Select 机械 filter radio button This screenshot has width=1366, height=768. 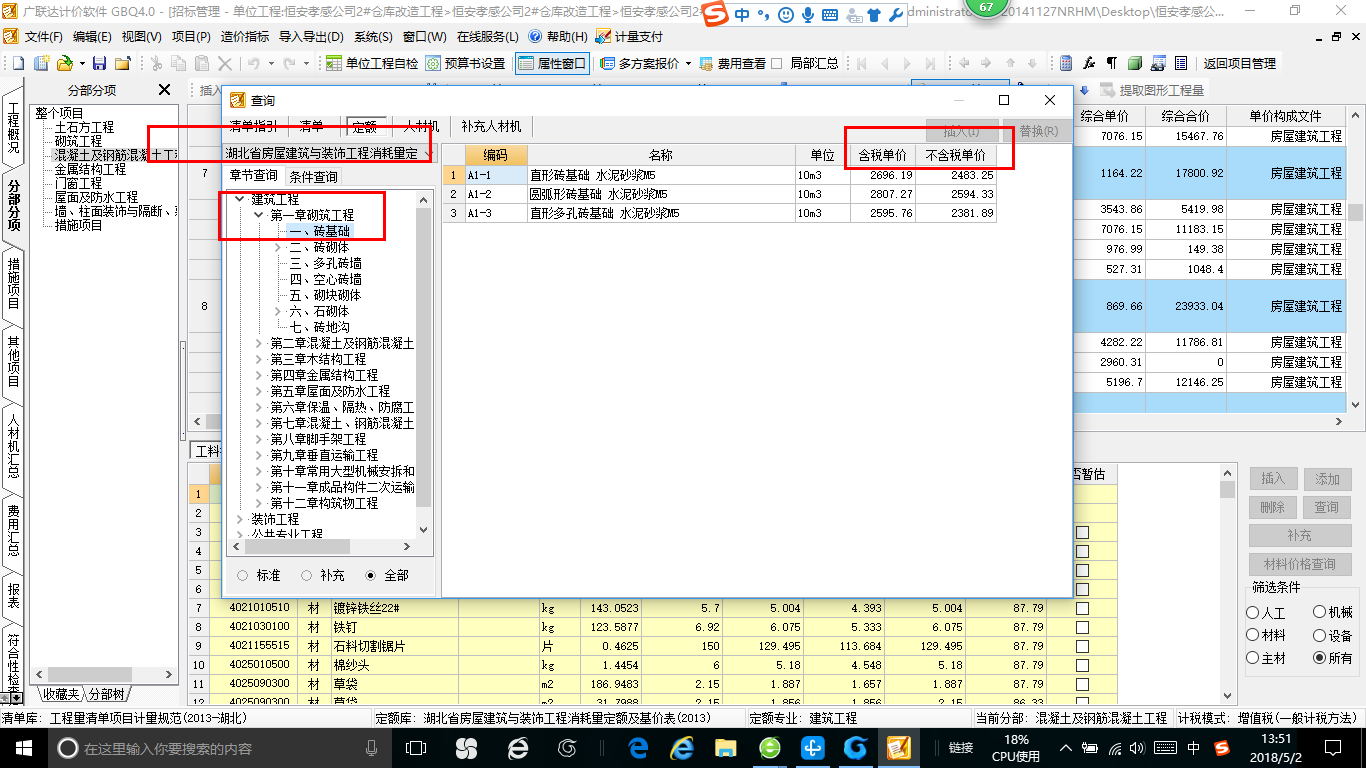1320,612
